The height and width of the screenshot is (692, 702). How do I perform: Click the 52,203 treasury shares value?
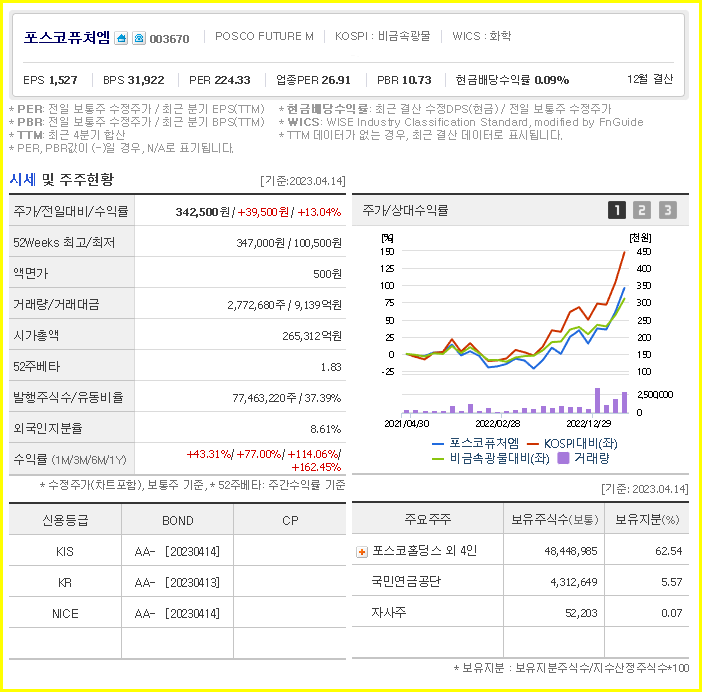[581, 613]
